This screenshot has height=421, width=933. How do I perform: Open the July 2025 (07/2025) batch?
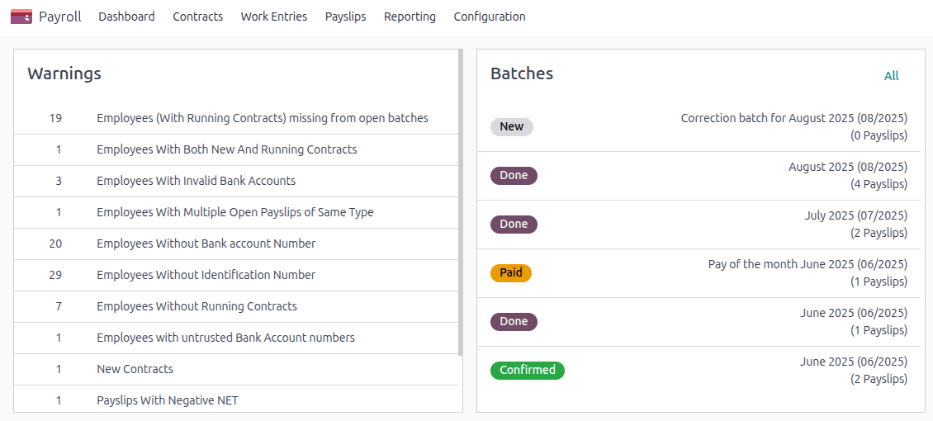click(855, 215)
